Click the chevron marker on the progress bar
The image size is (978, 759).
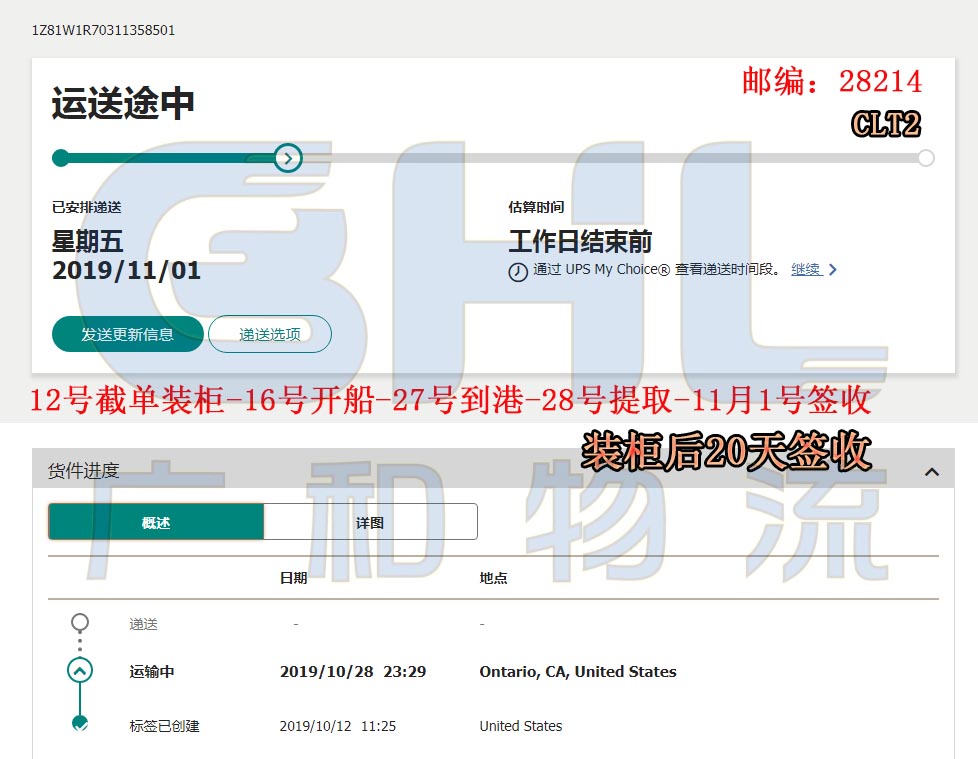(288, 157)
